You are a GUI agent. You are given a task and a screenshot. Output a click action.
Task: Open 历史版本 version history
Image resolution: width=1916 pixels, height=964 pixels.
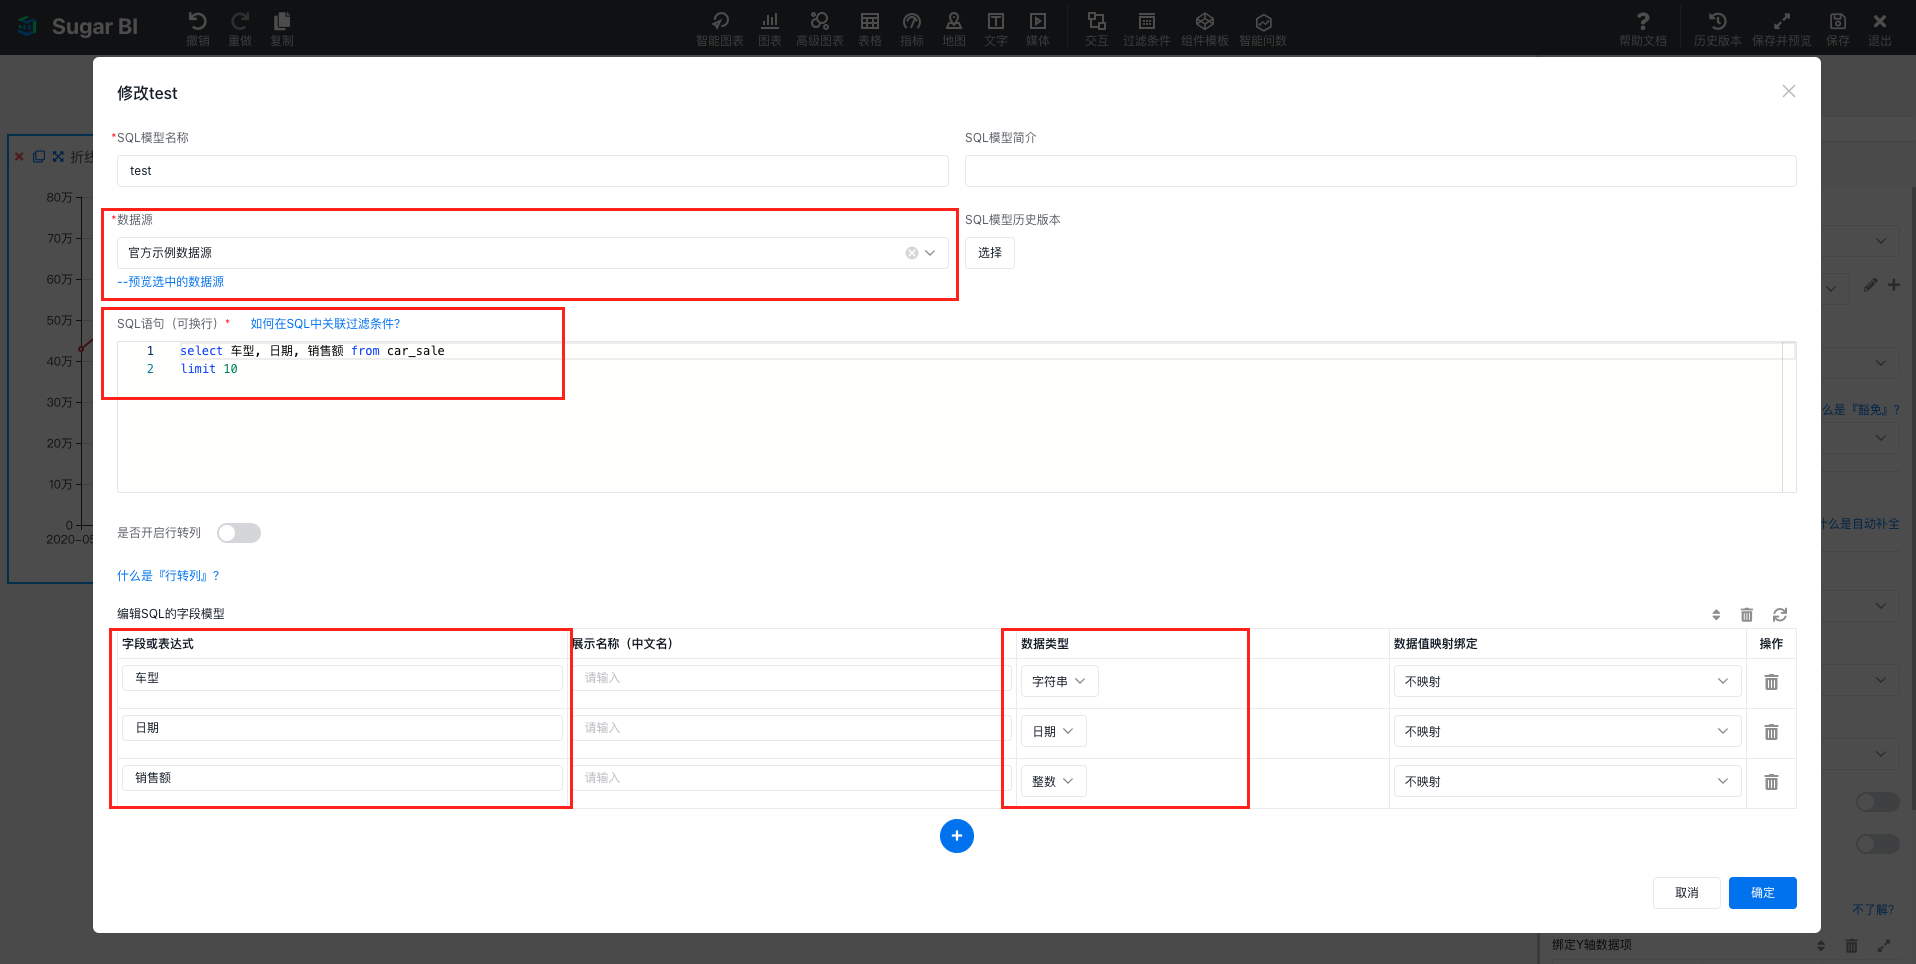tap(1718, 28)
